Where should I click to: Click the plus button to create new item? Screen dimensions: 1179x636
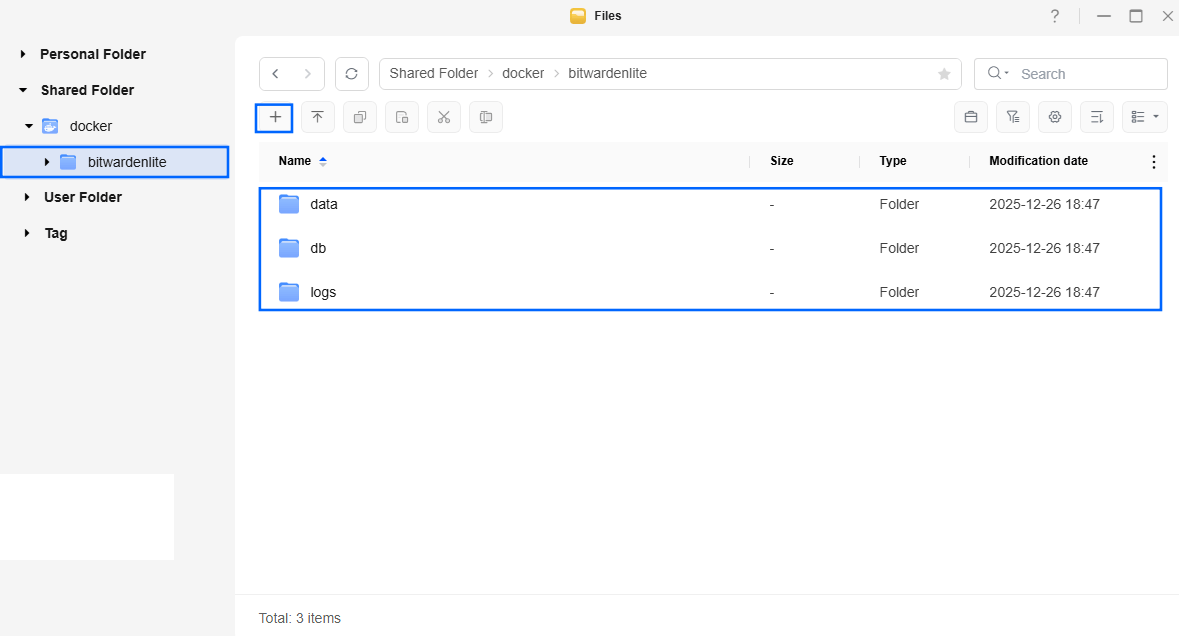tap(275, 117)
